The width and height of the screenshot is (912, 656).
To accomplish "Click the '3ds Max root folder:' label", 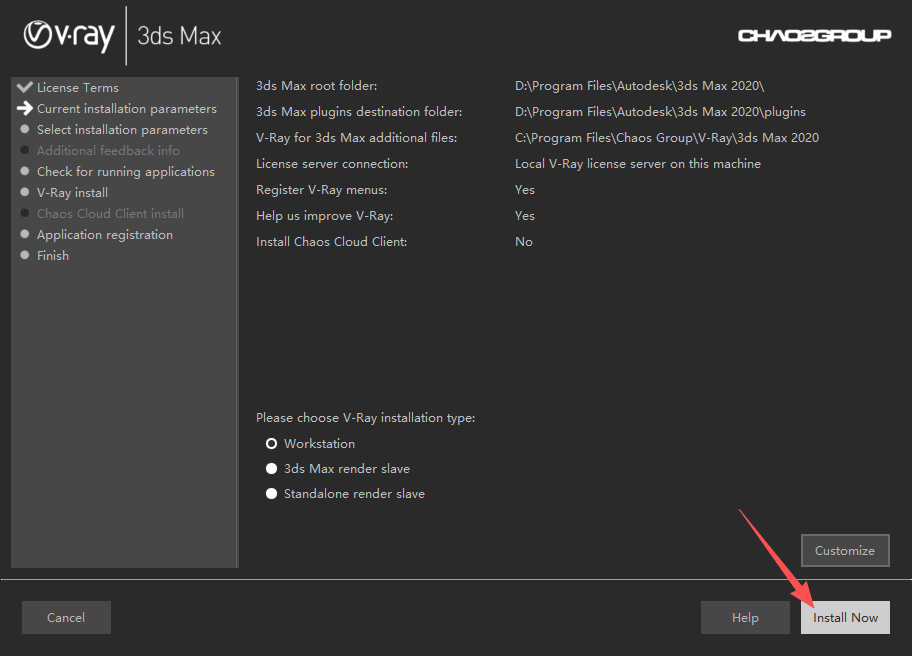I will pos(316,86).
